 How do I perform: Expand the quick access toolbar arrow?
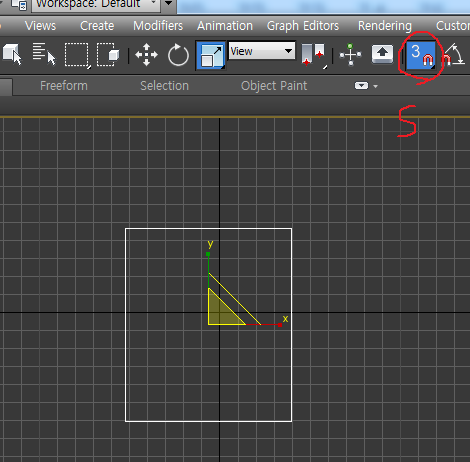tap(168, 4)
